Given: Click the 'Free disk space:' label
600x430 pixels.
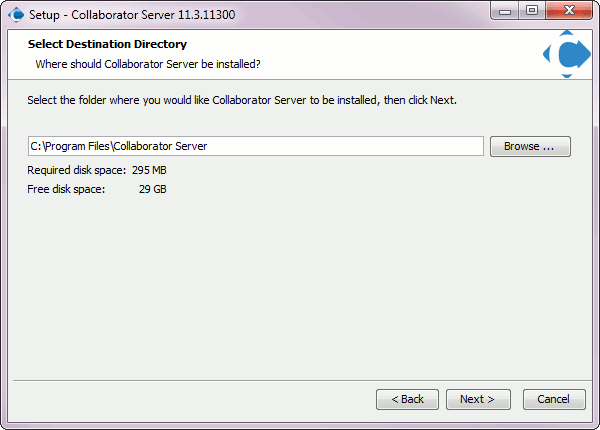Looking at the screenshot, I should point(66,189).
